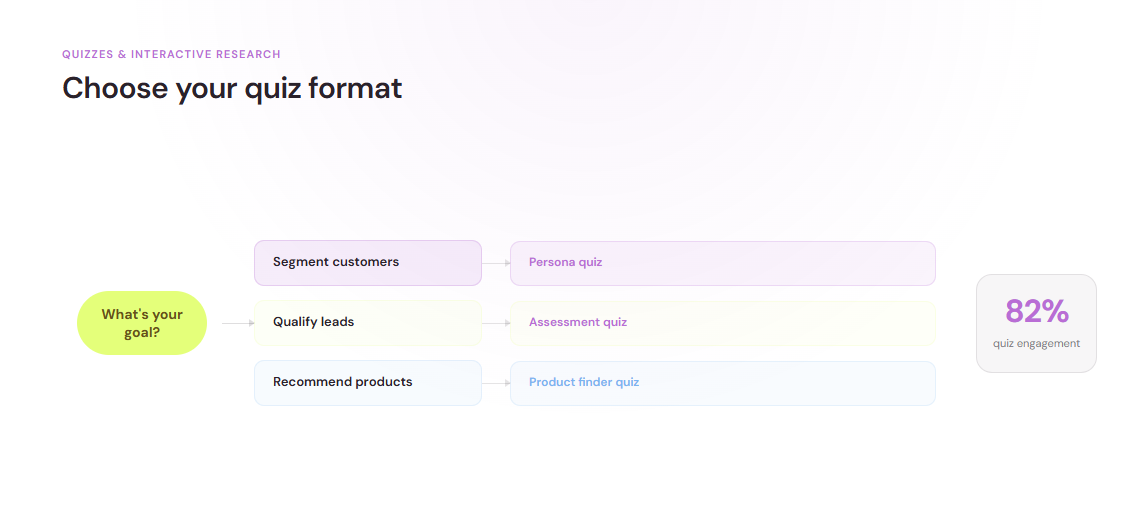This screenshot has height=526, width=1122.
Task: Select the Recommend products option
Action: 368,383
